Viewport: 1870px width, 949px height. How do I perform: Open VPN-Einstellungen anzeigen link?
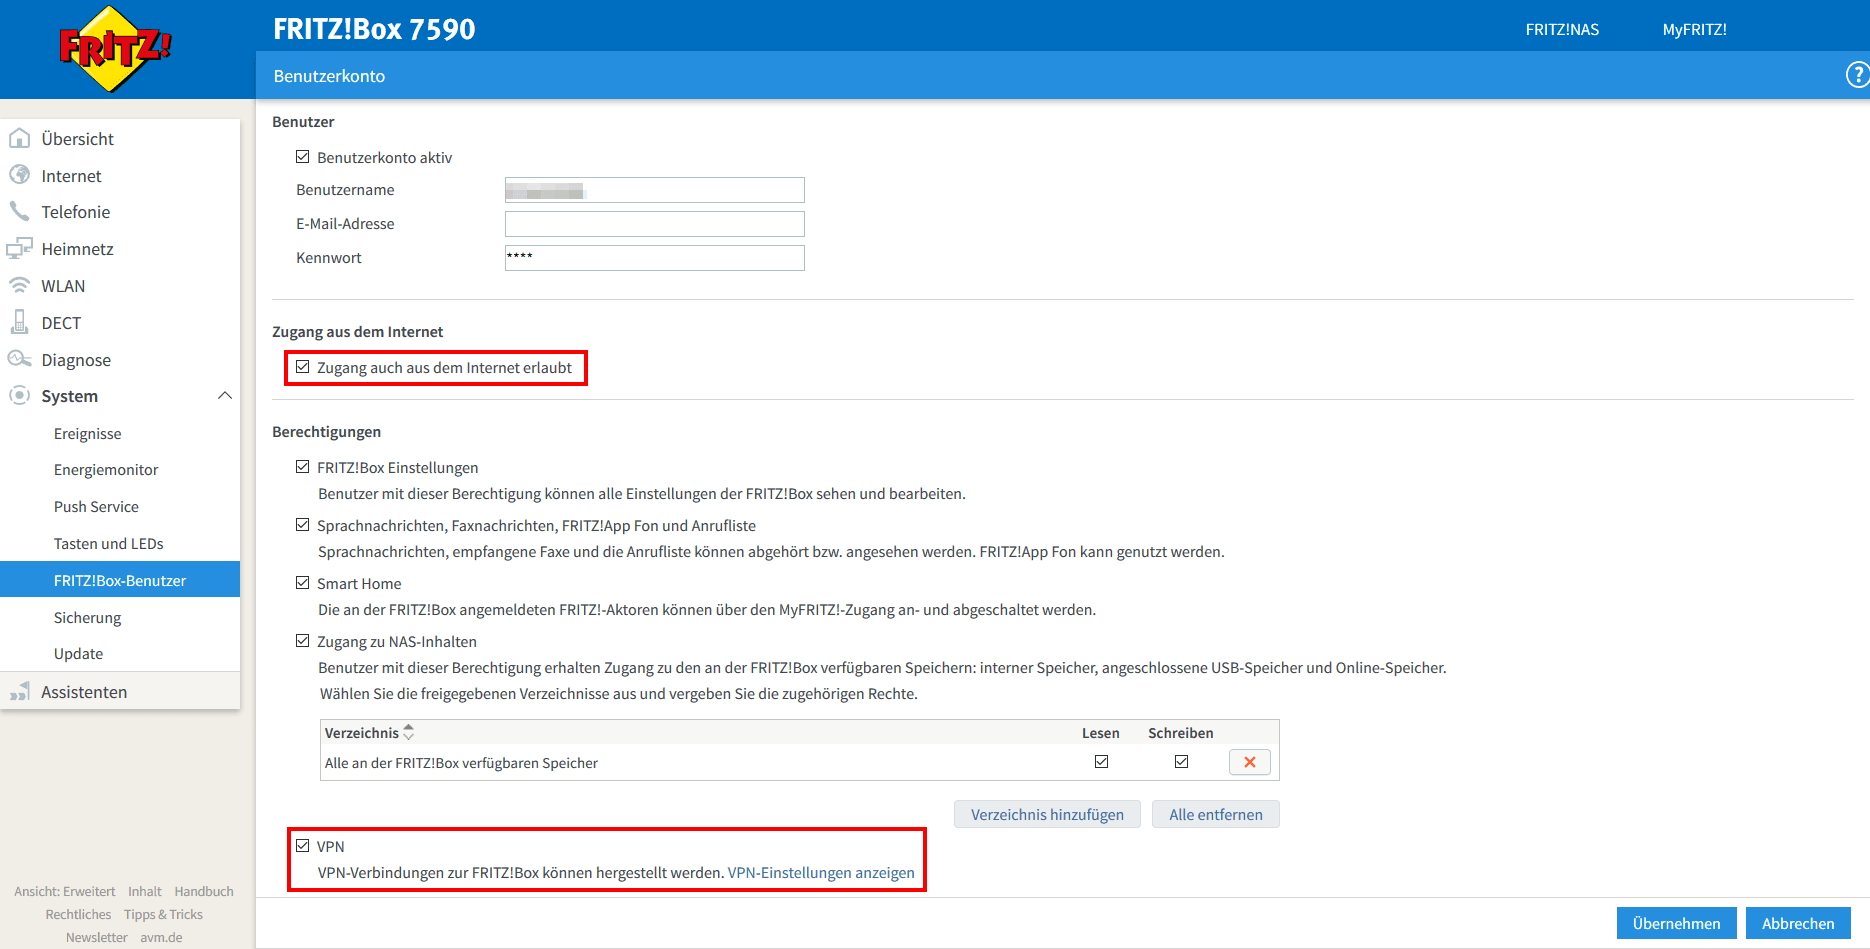[821, 872]
